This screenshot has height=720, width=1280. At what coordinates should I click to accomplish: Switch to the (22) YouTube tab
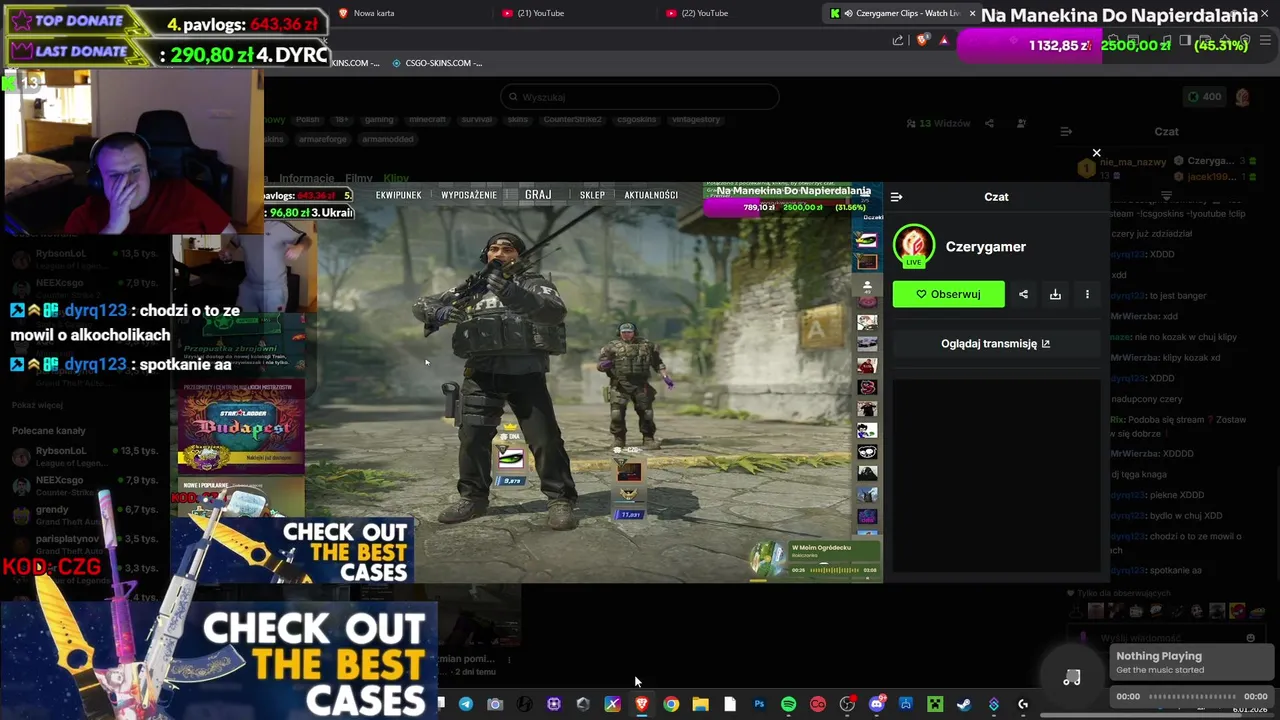(704, 13)
